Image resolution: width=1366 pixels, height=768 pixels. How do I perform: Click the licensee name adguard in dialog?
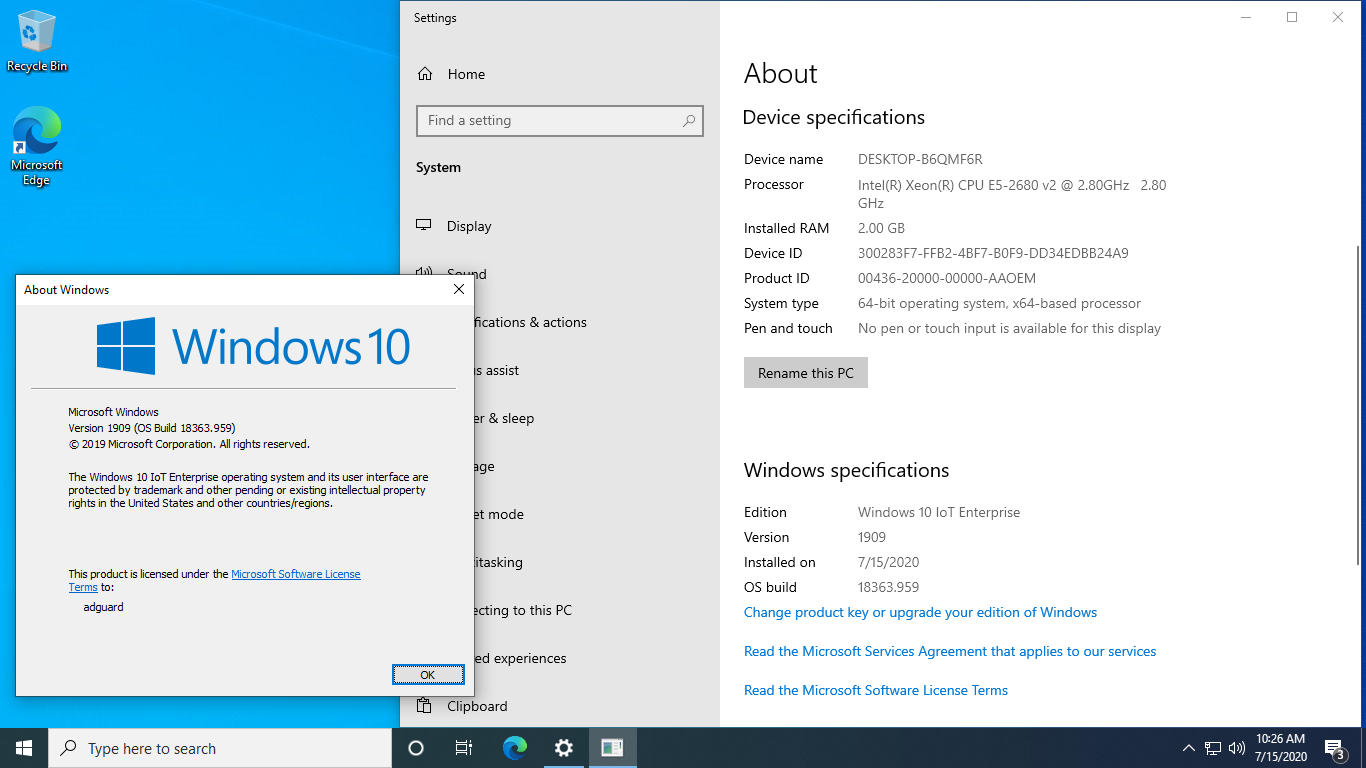pos(103,607)
